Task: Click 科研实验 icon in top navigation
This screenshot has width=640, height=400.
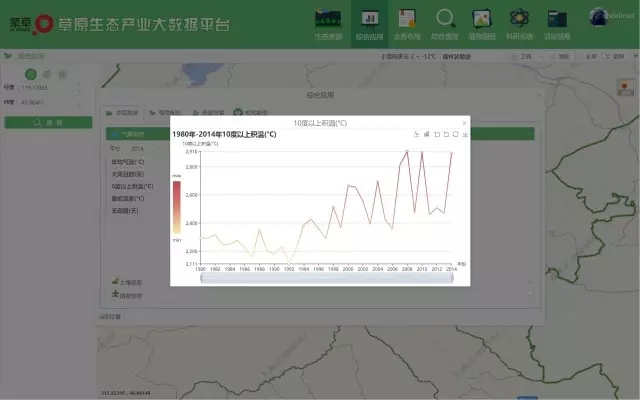Action: click(519, 22)
